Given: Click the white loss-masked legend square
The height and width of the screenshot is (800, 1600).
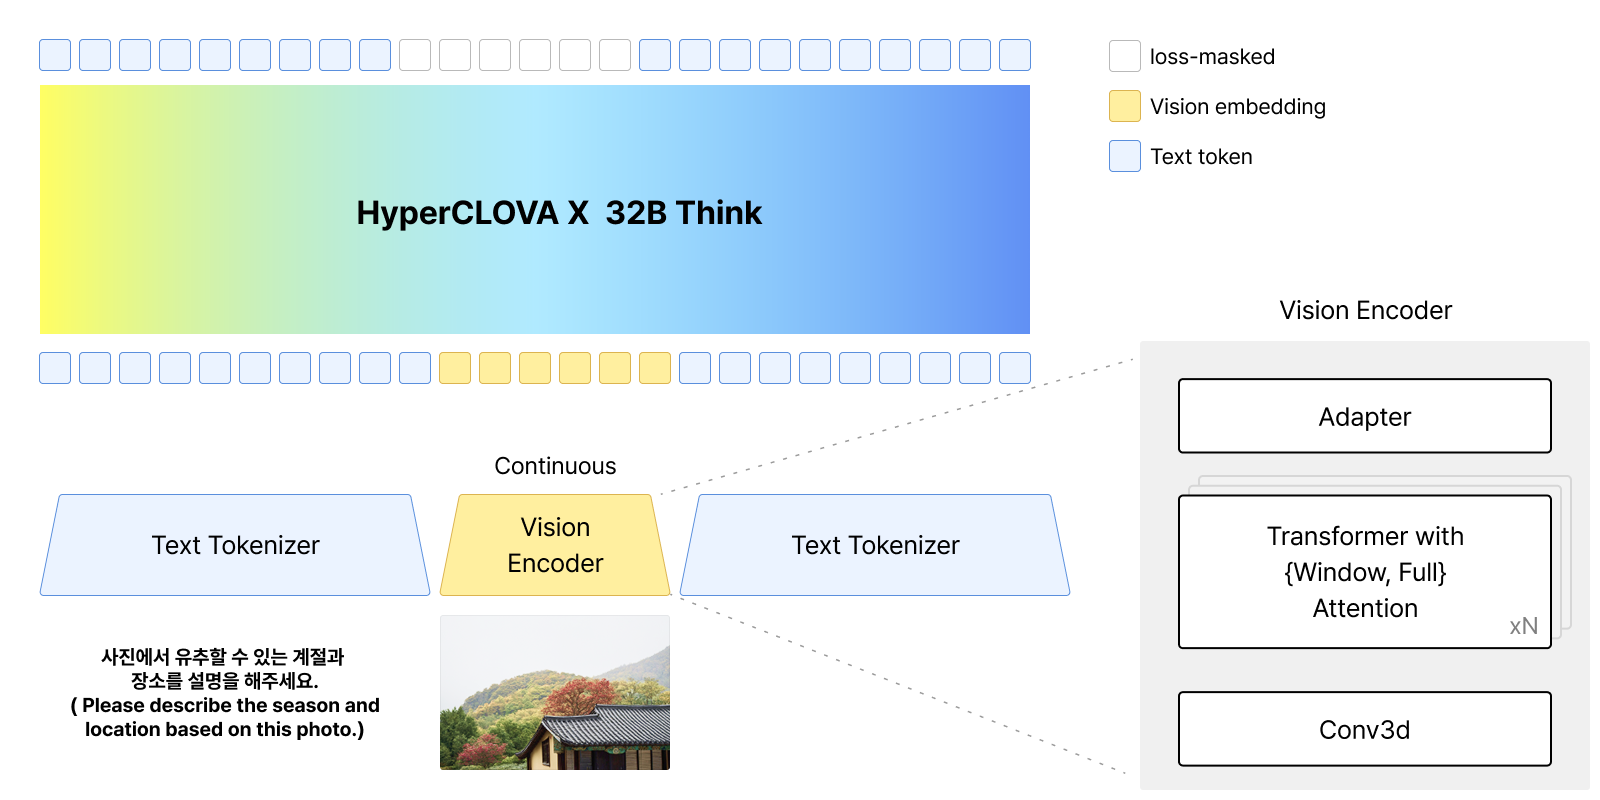Looking at the screenshot, I should click(1125, 56).
